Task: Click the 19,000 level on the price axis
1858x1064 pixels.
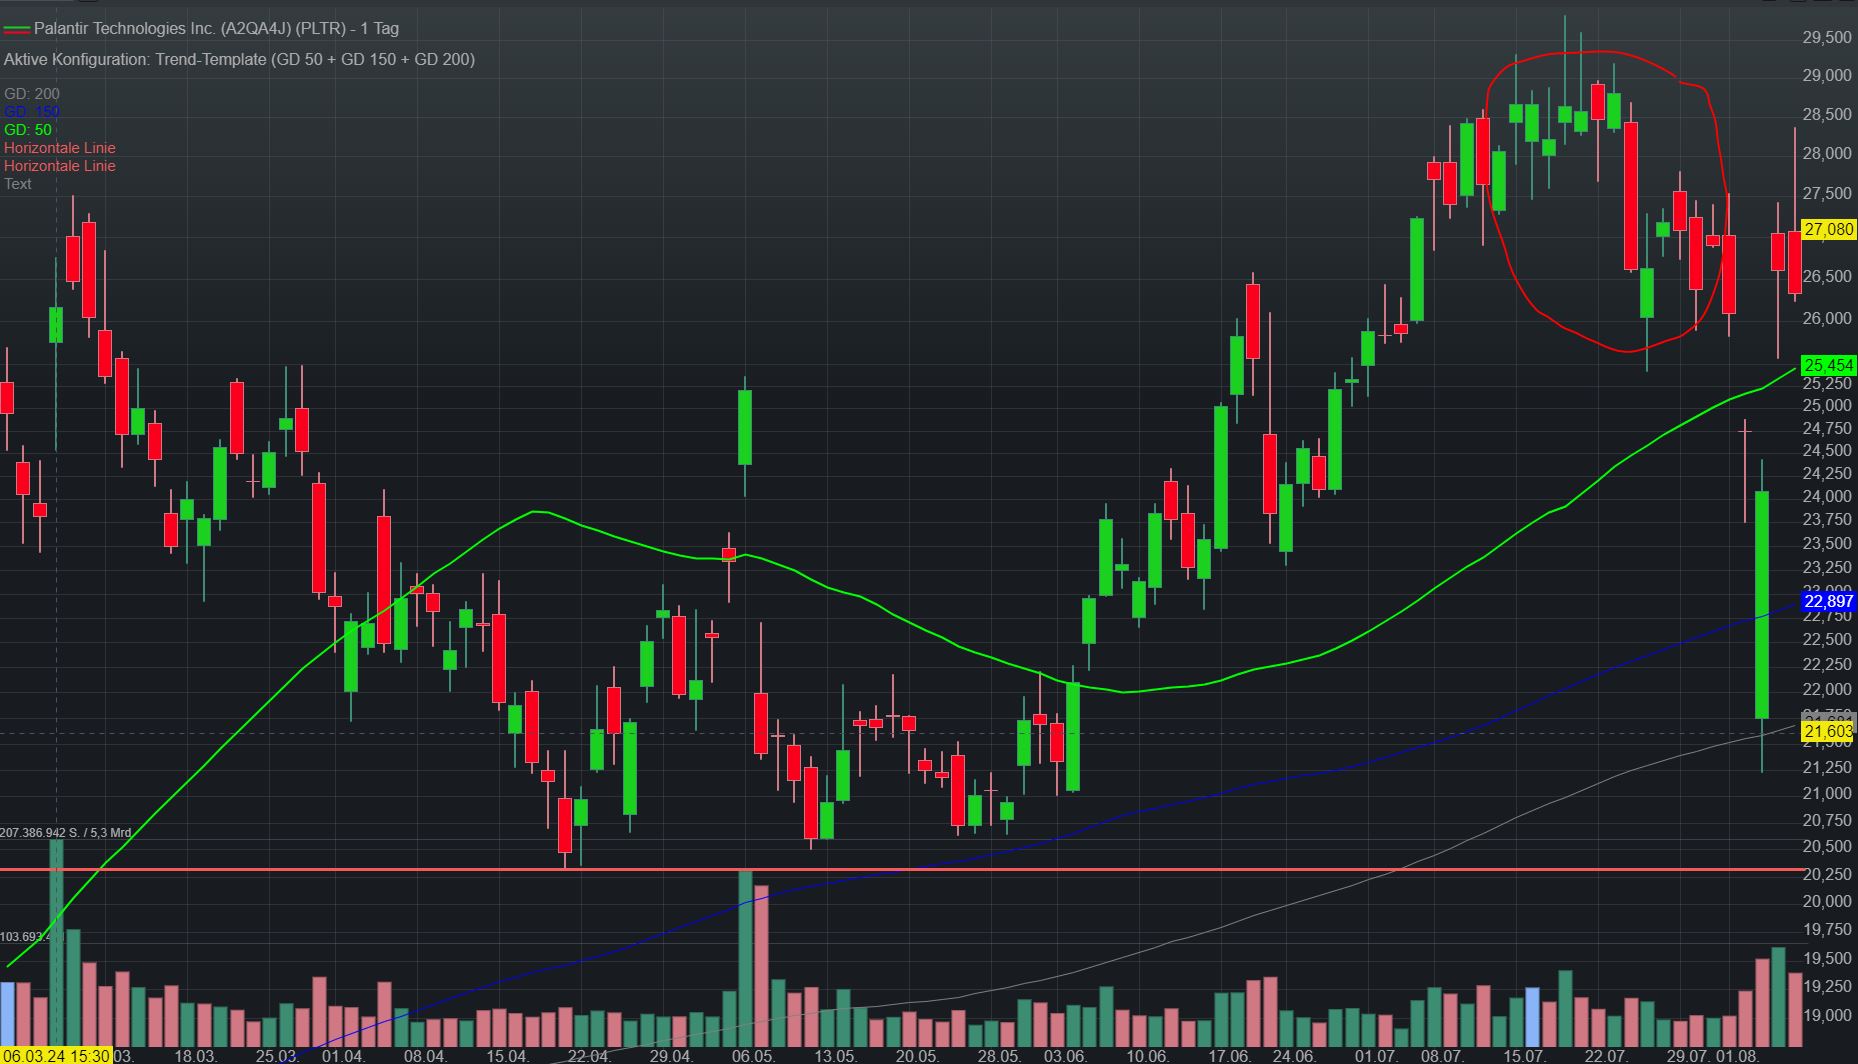Action: coord(1827,1015)
